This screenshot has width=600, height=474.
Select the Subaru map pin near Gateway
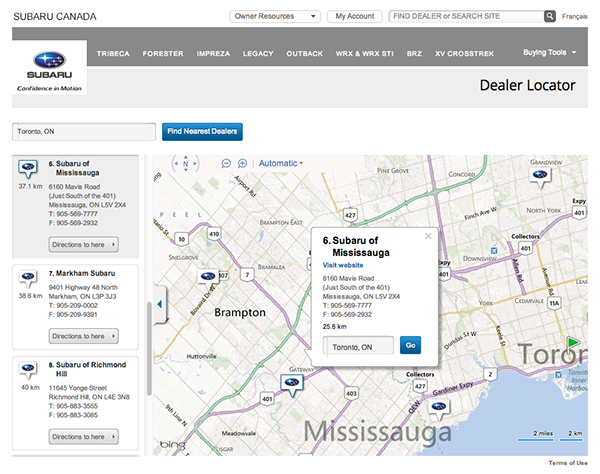[x=292, y=384]
